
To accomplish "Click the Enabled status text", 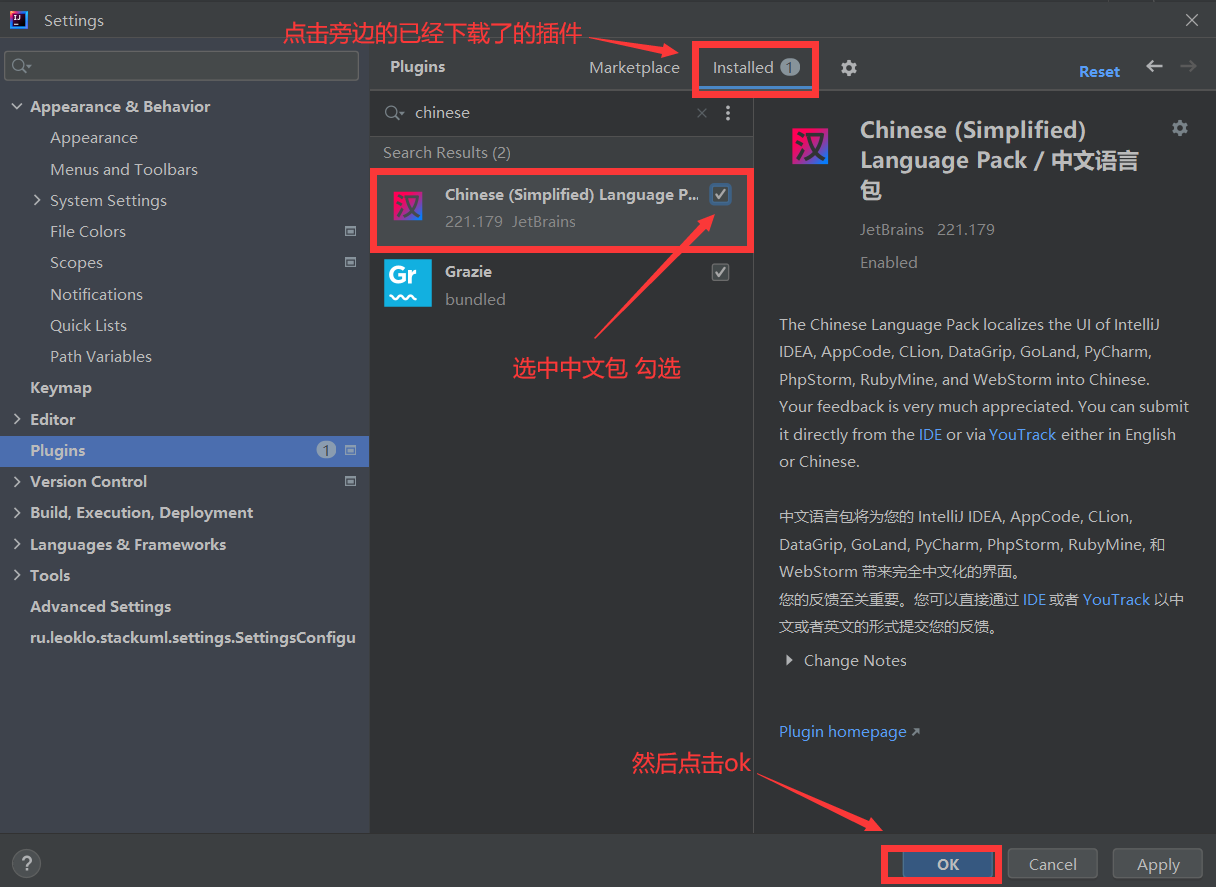I will (x=888, y=262).
